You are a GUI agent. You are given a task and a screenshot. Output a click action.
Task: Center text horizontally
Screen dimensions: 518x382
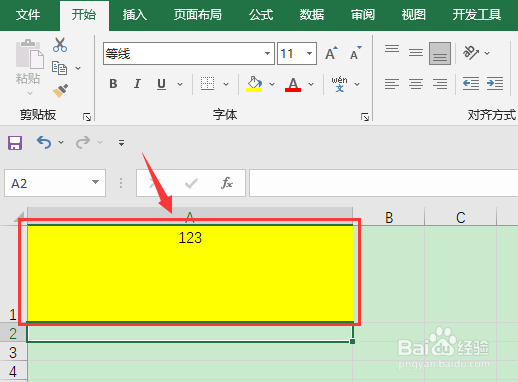click(416, 84)
